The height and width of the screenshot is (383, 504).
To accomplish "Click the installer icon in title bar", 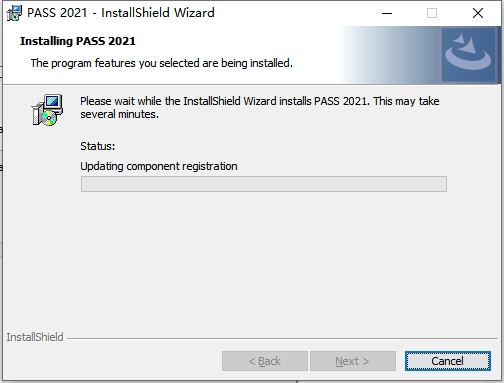I will click(x=14, y=13).
